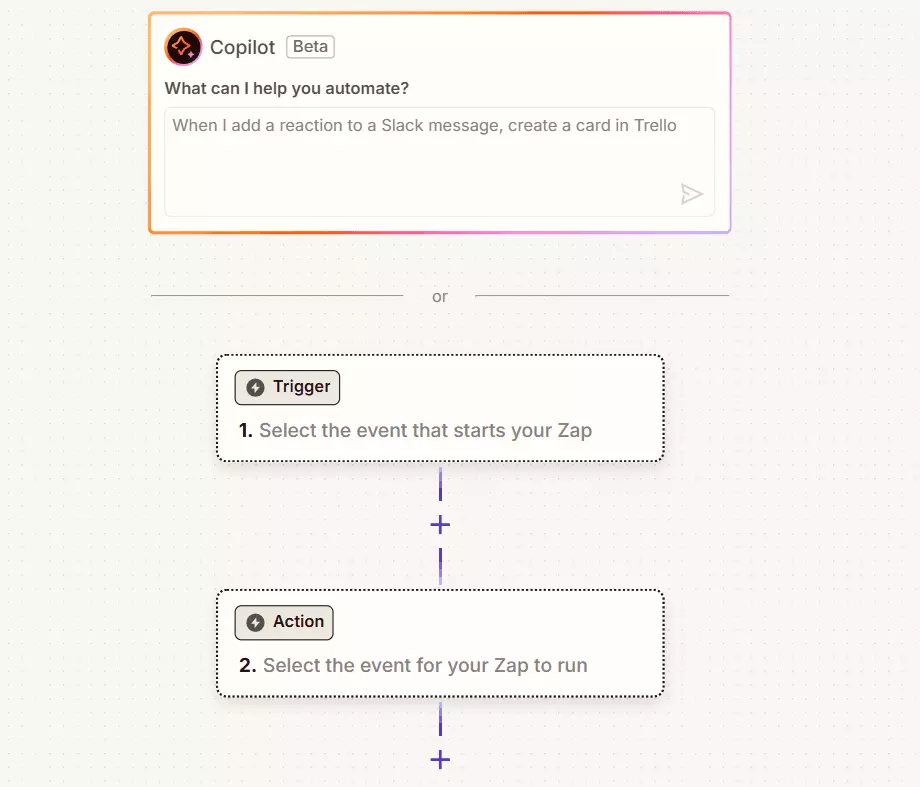920x787 pixels.
Task: Add a step below the Action card
Action: [x=440, y=760]
